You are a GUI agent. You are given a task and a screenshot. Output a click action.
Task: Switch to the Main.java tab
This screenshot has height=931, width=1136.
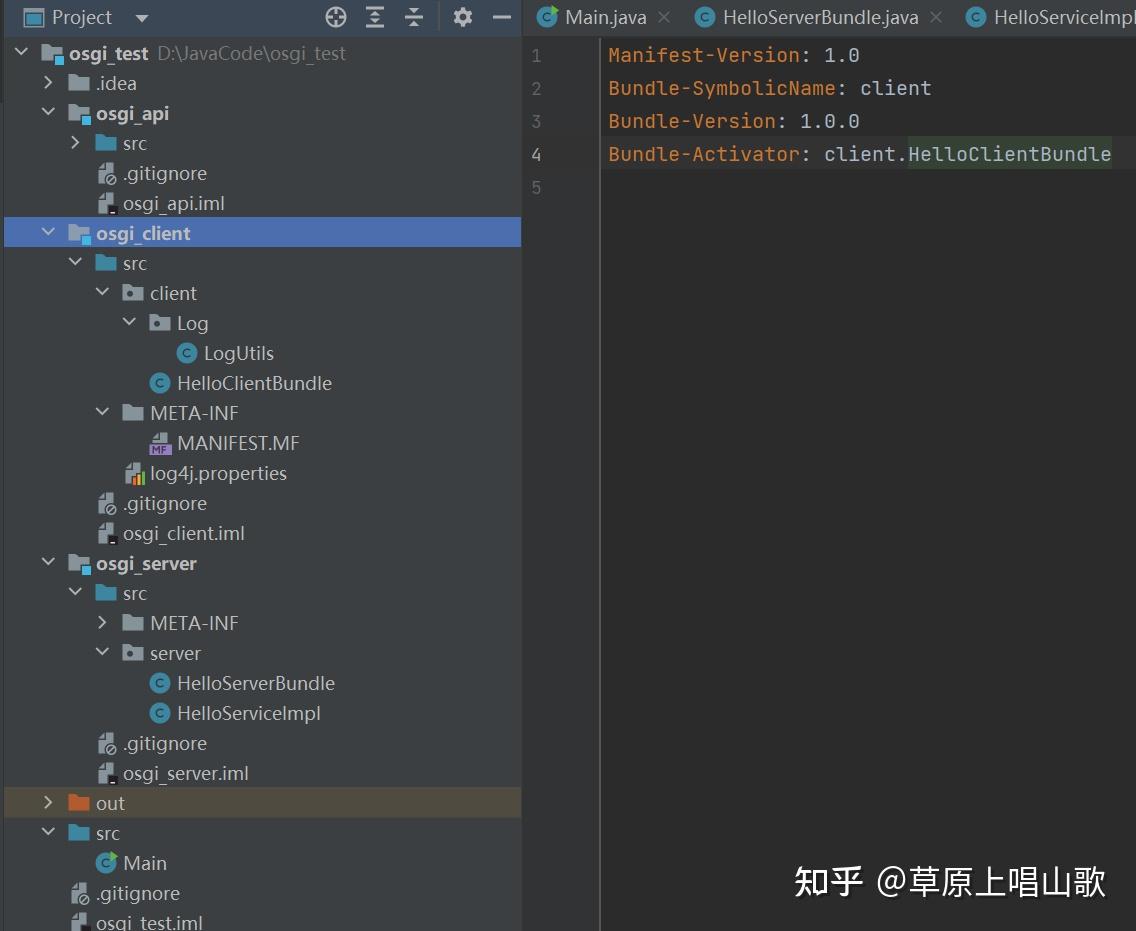[605, 17]
